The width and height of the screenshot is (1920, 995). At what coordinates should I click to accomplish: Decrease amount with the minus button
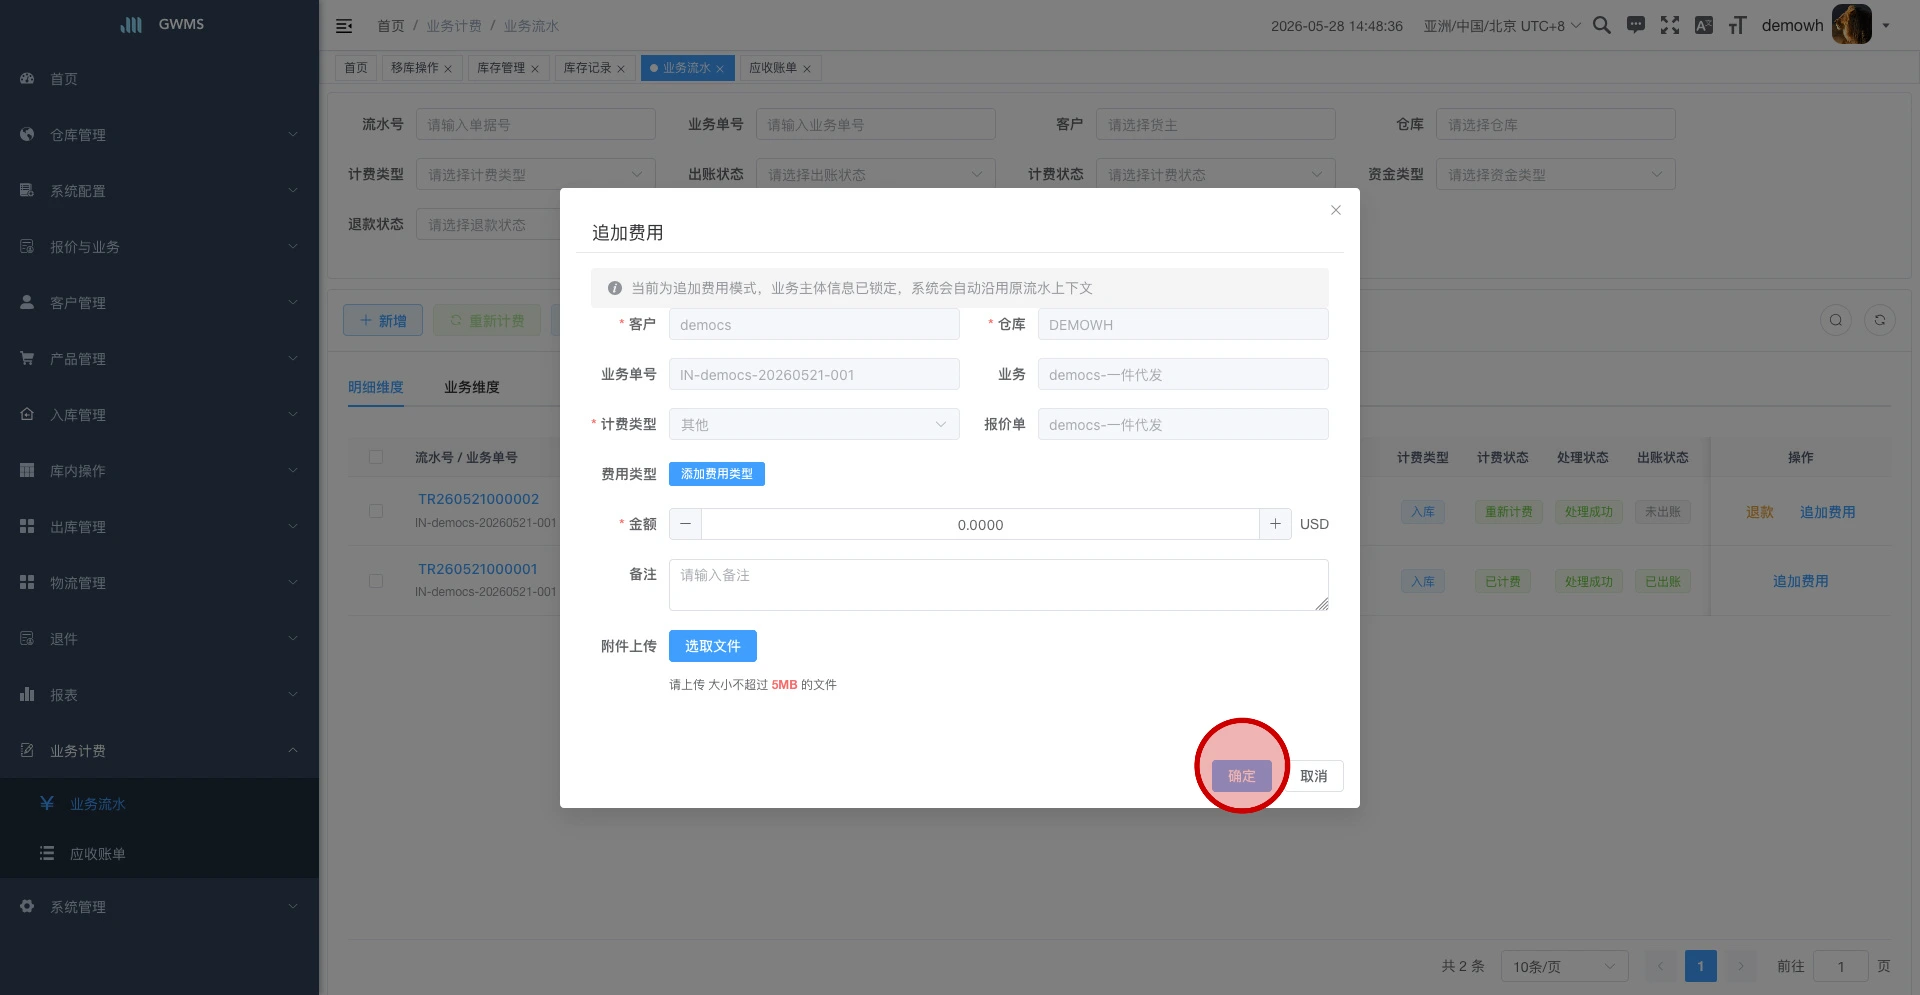pos(685,524)
